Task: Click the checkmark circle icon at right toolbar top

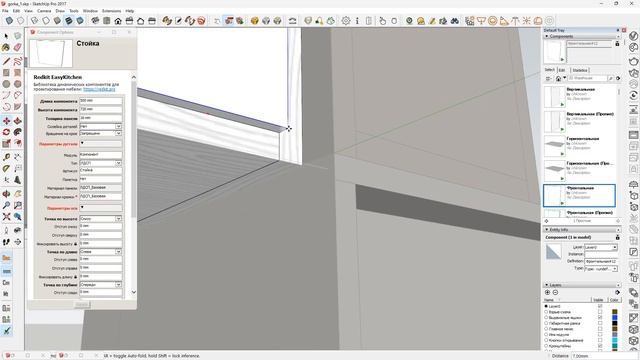Action: pyautogui.click(x=633, y=36)
